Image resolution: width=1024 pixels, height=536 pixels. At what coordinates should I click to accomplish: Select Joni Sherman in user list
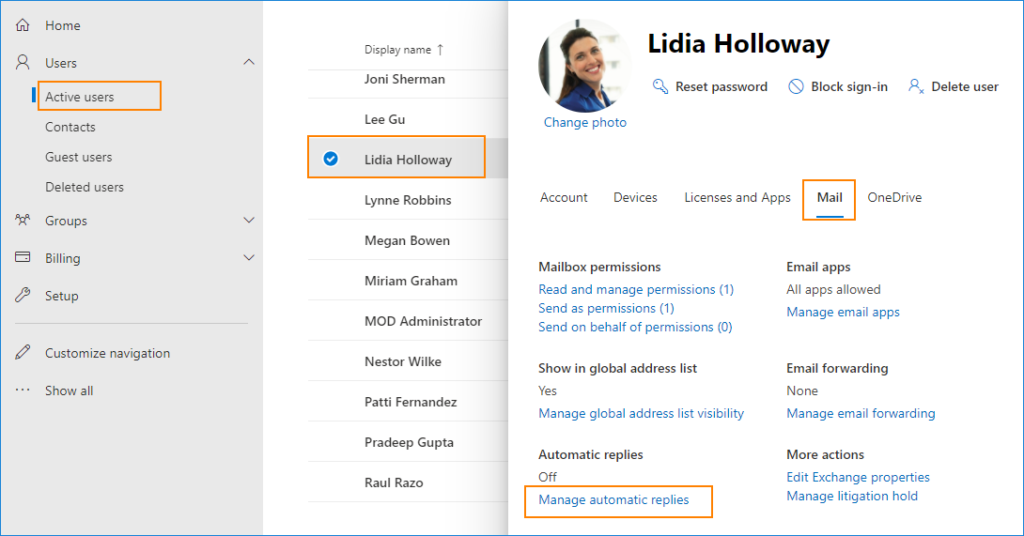coord(404,79)
